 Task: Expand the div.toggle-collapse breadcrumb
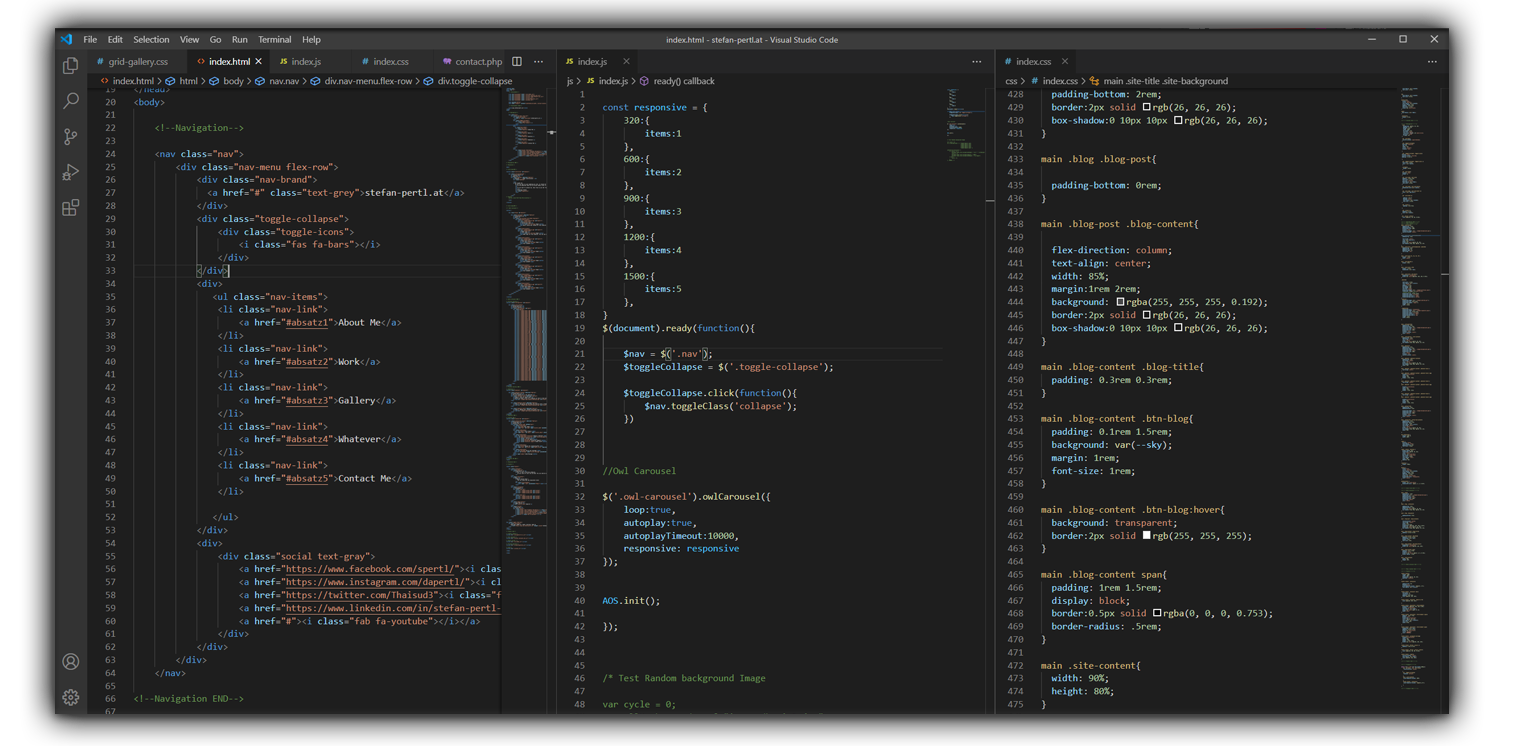point(474,81)
